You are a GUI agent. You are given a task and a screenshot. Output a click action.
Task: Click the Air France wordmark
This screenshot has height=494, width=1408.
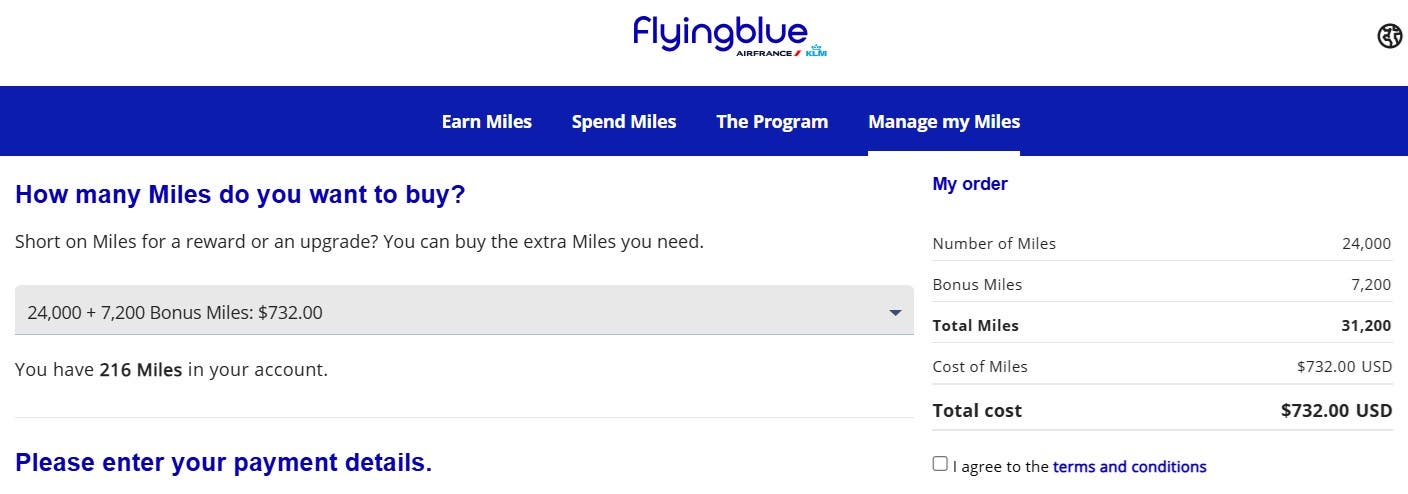click(x=765, y=53)
